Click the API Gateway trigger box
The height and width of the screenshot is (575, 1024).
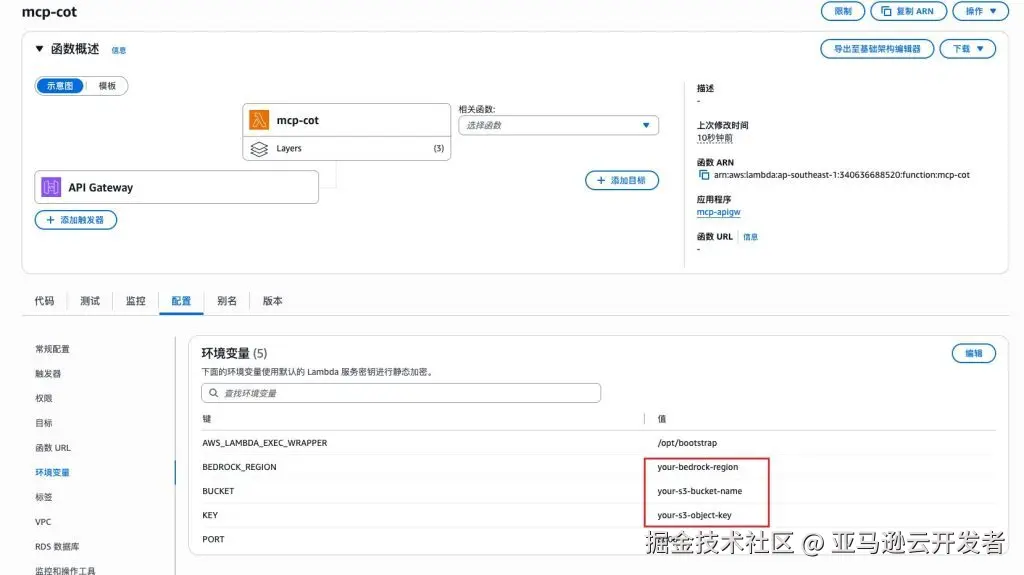(176, 187)
